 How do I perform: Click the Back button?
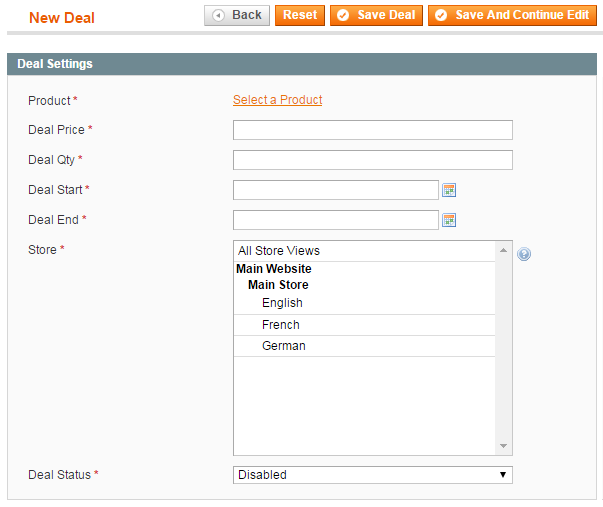[x=237, y=15]
